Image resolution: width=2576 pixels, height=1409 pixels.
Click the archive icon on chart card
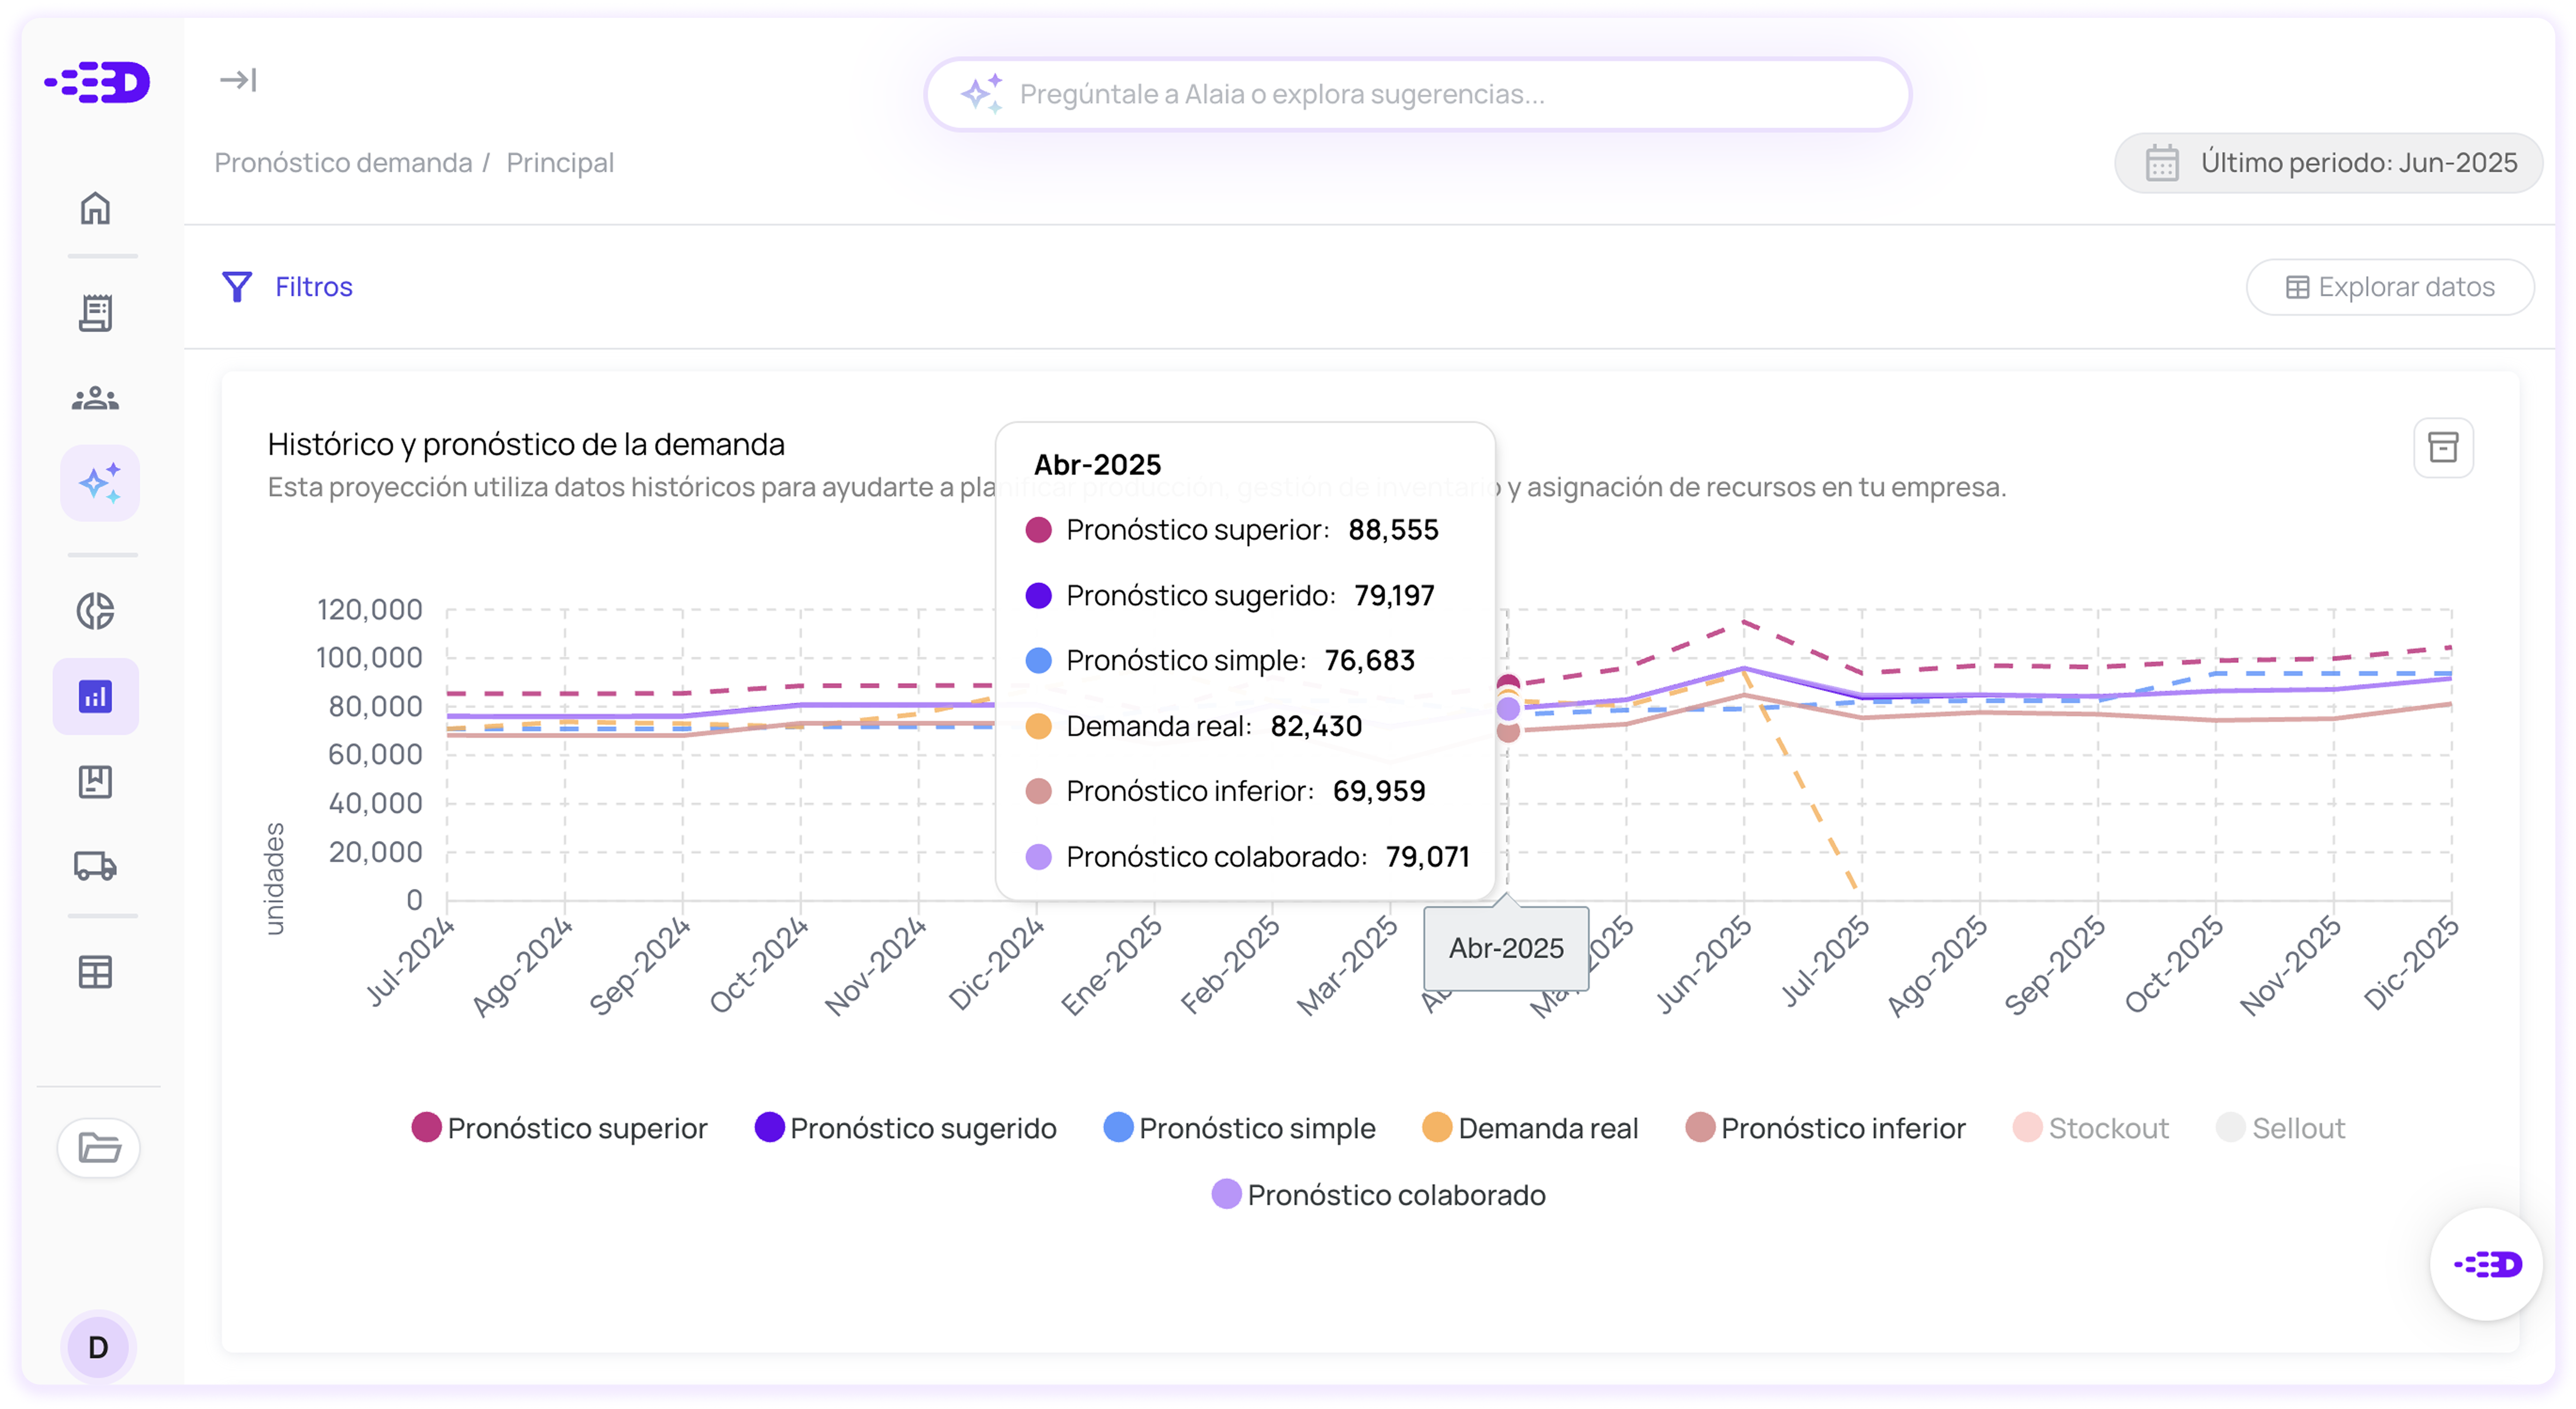[2443, 447]
